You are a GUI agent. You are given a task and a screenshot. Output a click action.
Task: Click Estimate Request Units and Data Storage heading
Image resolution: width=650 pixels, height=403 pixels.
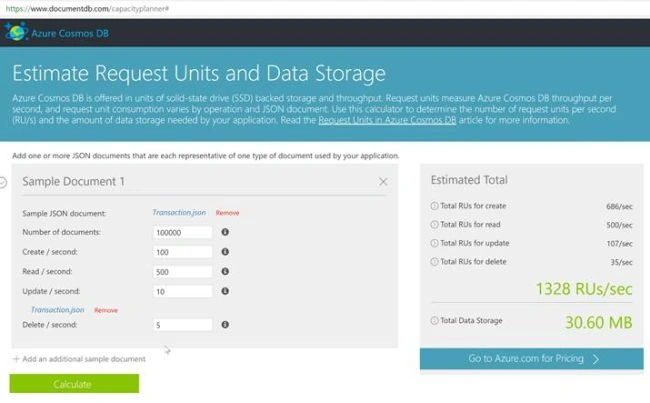(199, 73)
